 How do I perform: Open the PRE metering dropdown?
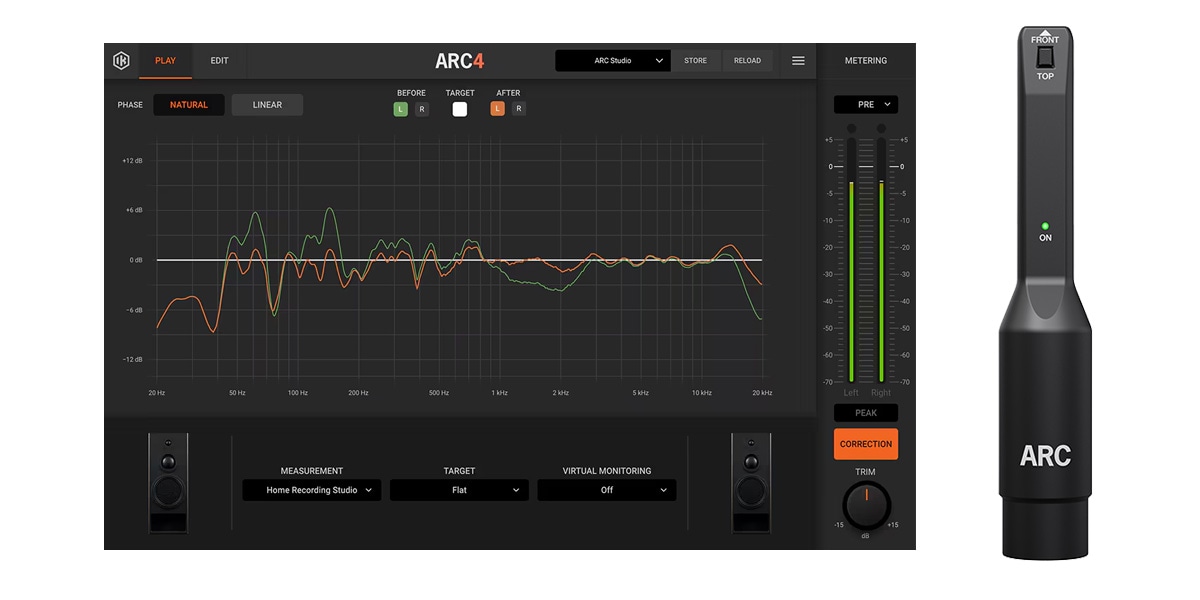pos(866,104)
